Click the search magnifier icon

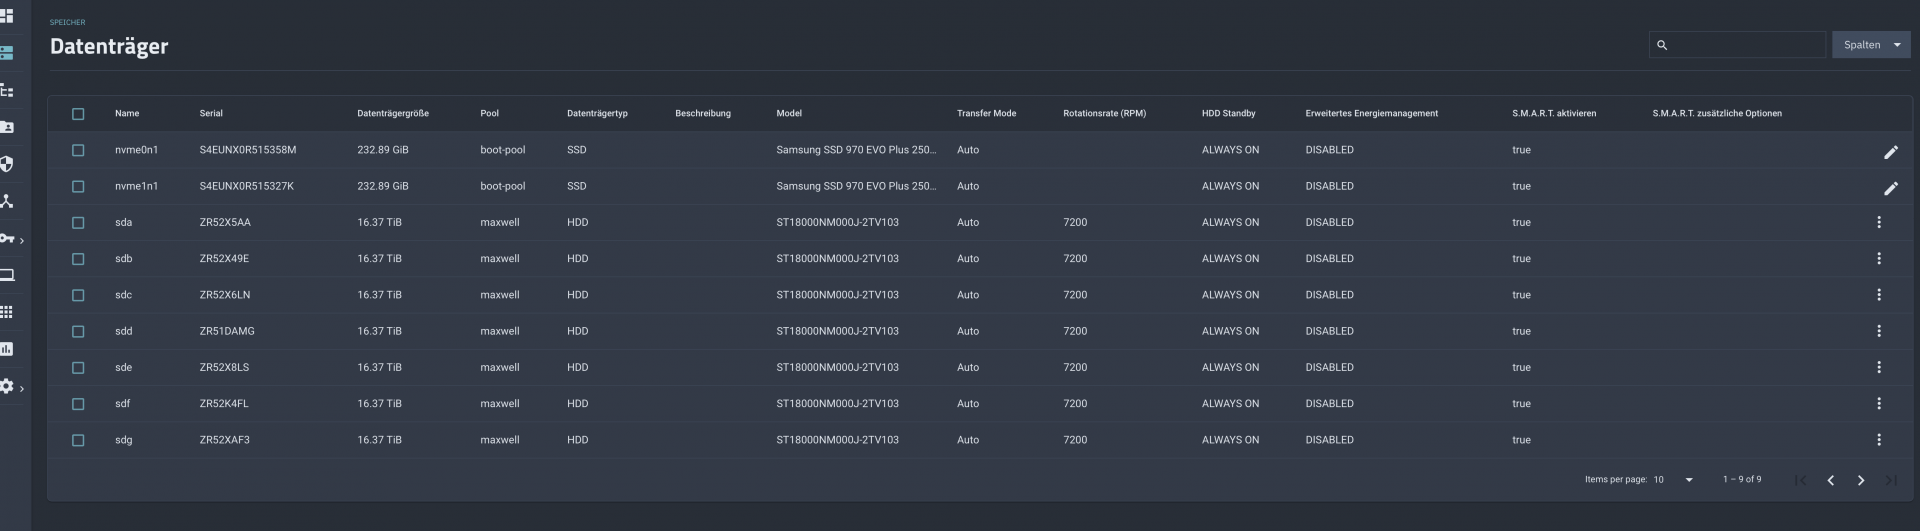(x=1662, y=45)
